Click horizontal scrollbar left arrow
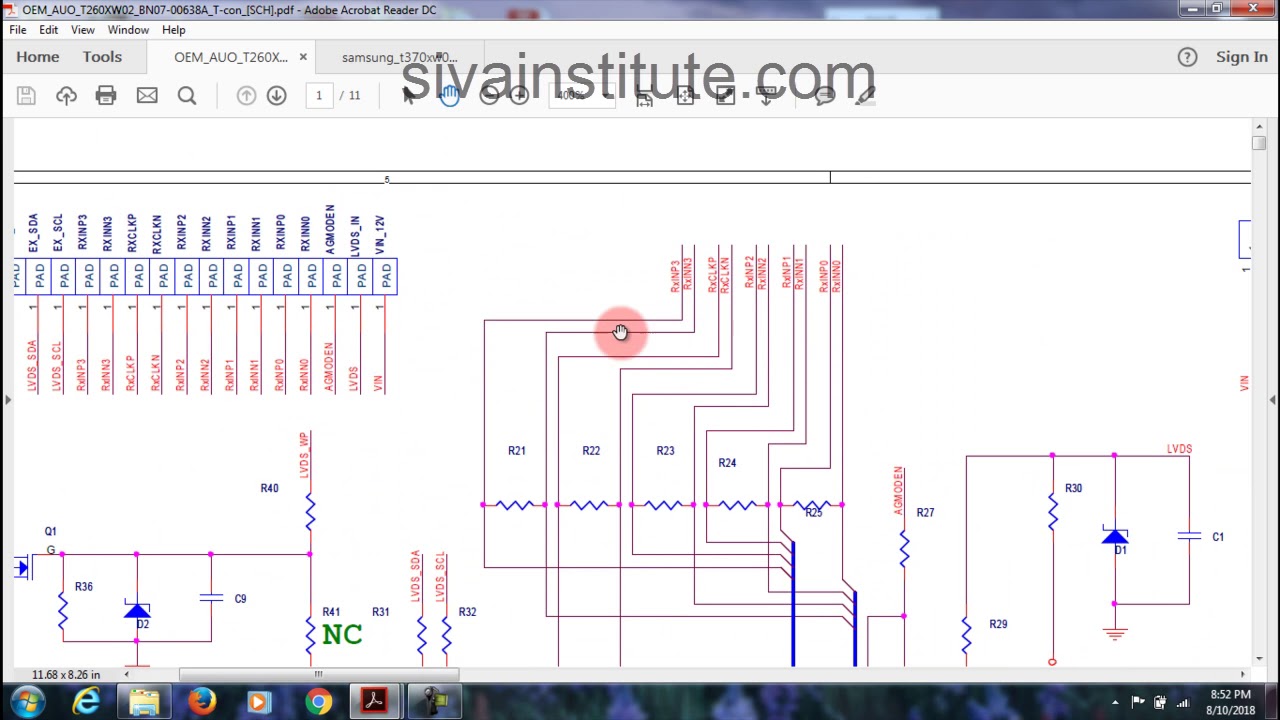Screen dimensions: 1280x720 (x=126, y=675)
